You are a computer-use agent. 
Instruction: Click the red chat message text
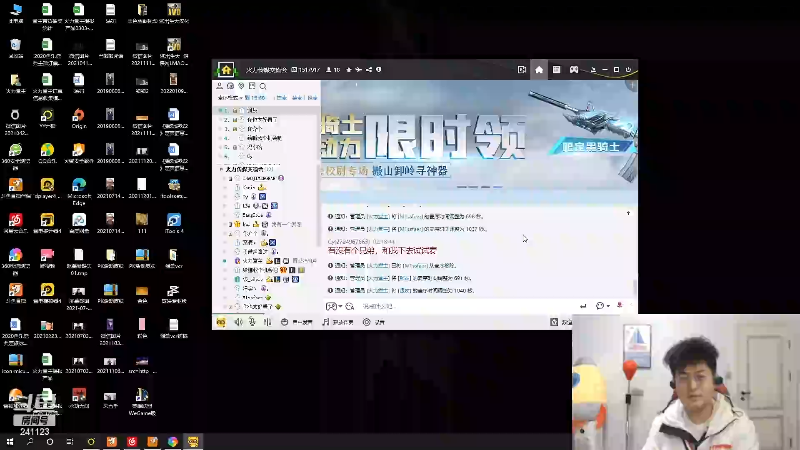pos(382,251)
